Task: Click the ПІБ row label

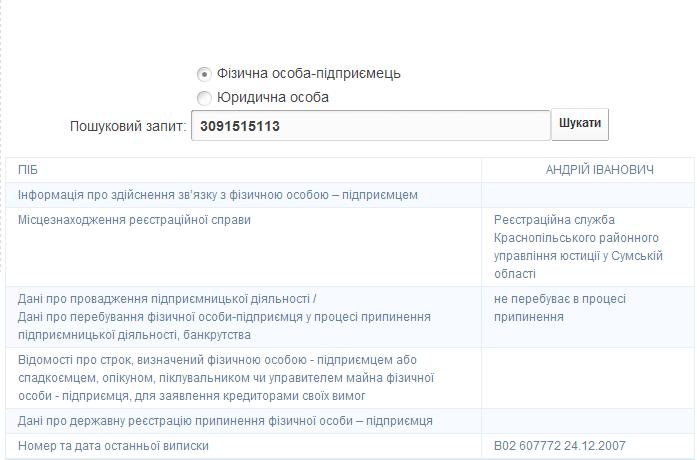Action: [x=28, y=170]
